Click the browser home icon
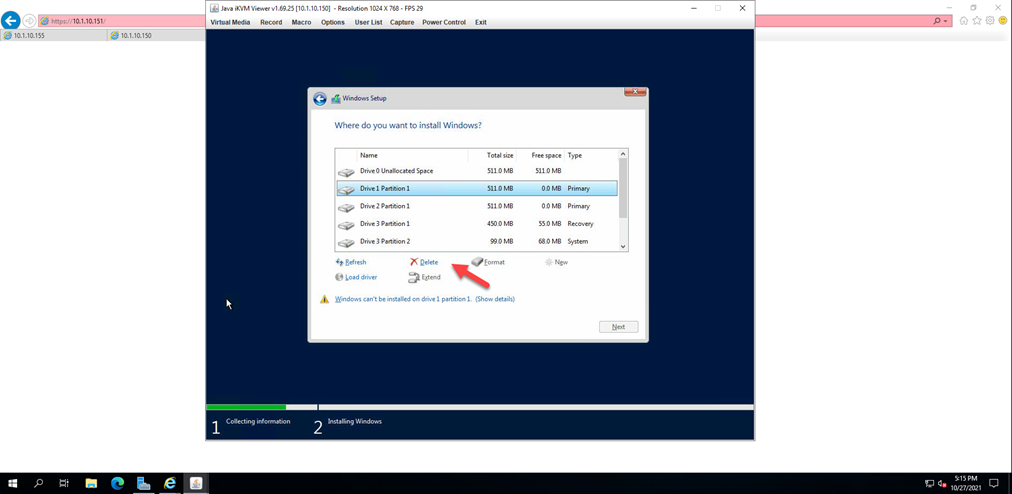Viewport: 1012px width, 494px height. [x=964, y=21]
